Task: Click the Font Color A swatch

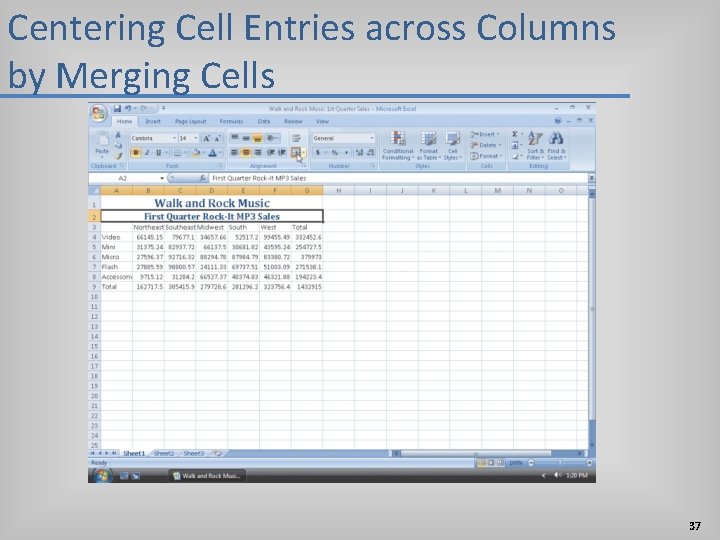Action: [213, 153]
